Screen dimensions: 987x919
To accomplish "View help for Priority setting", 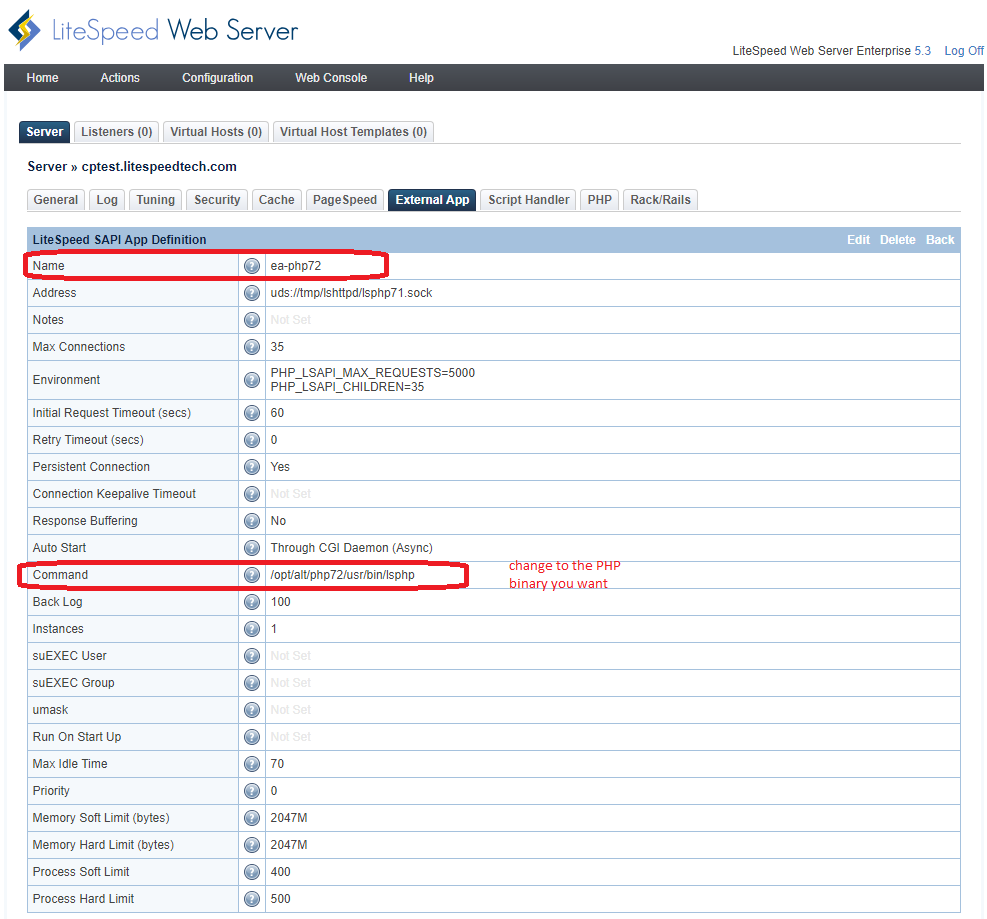I will click(252, 791).
